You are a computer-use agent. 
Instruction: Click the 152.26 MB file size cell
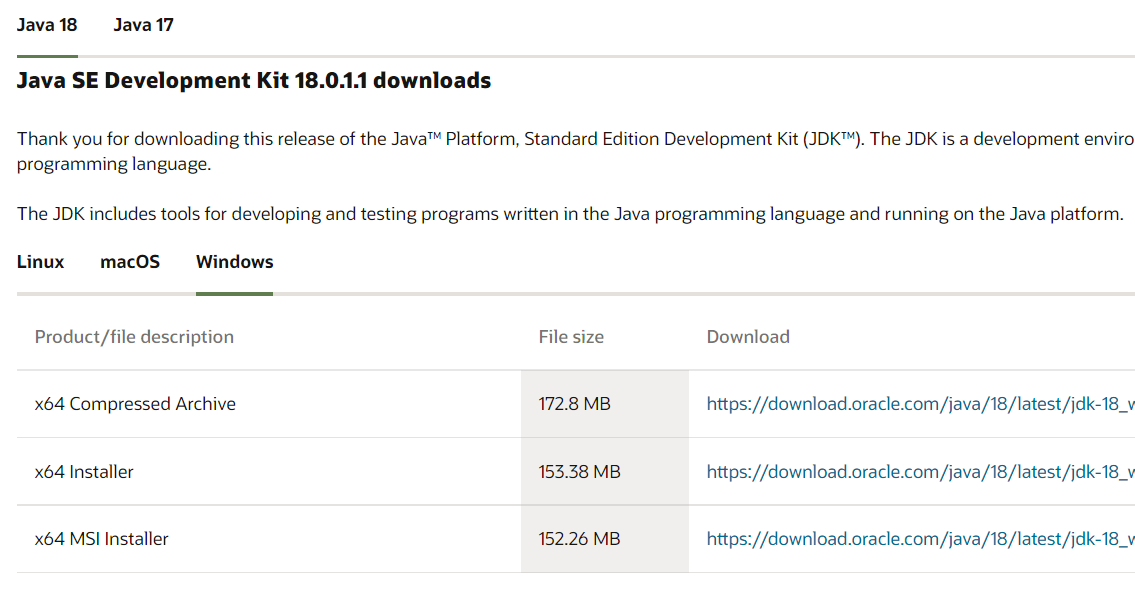[x=579, y=538]
